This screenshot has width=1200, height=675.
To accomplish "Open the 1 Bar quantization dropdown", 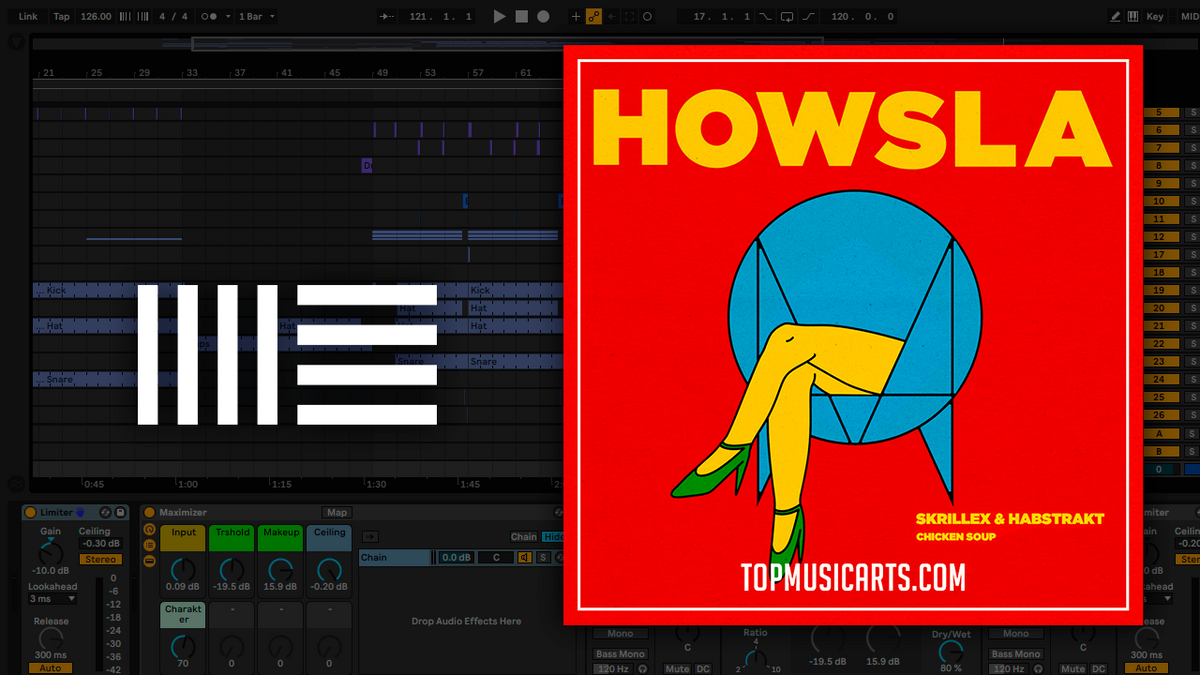I will coord(257,16).
